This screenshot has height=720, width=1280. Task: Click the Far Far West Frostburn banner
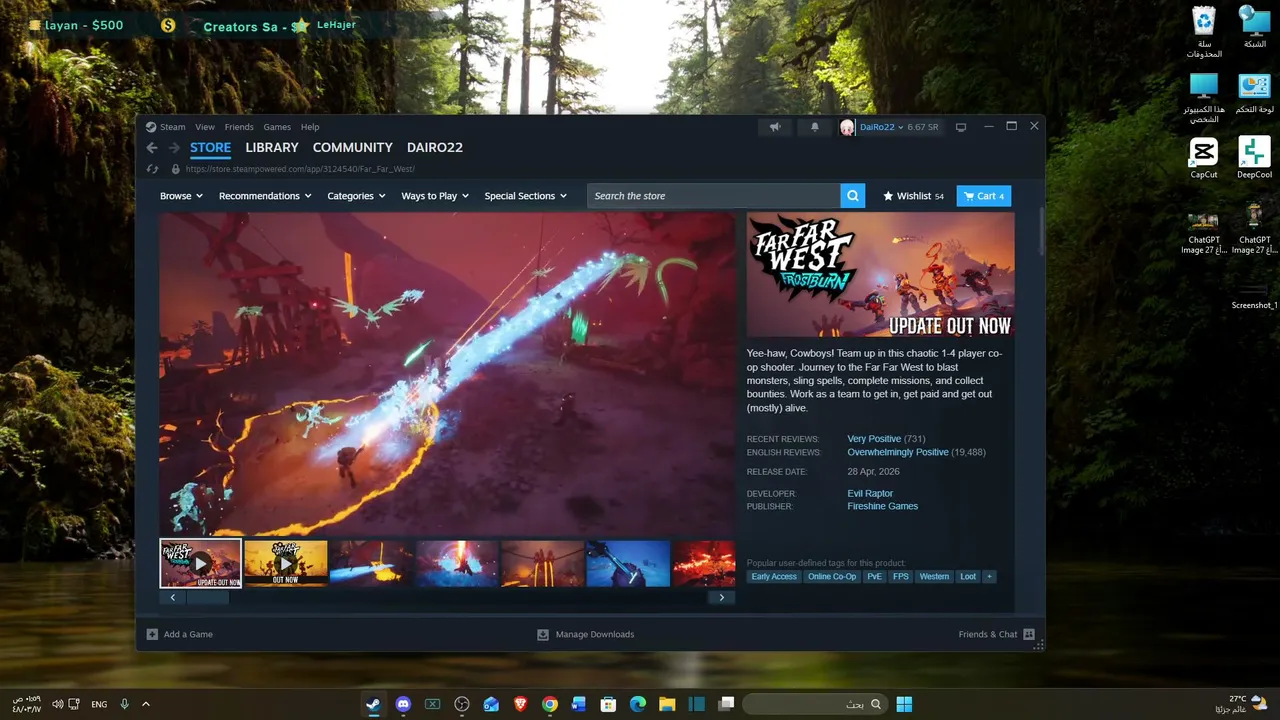[x=880, y=275]
